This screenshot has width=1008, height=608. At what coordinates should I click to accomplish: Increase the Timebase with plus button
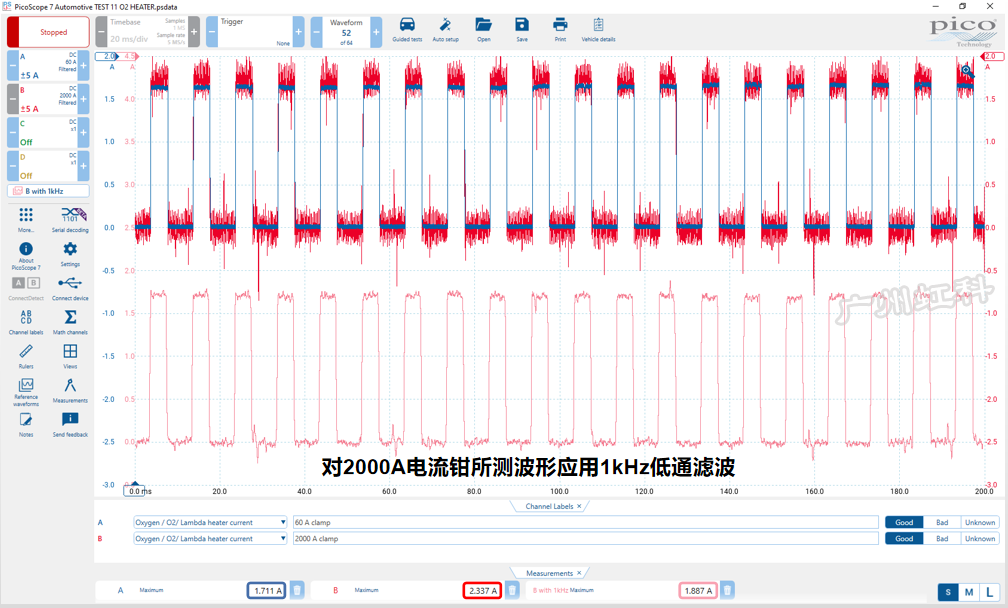tap(194, 31)
